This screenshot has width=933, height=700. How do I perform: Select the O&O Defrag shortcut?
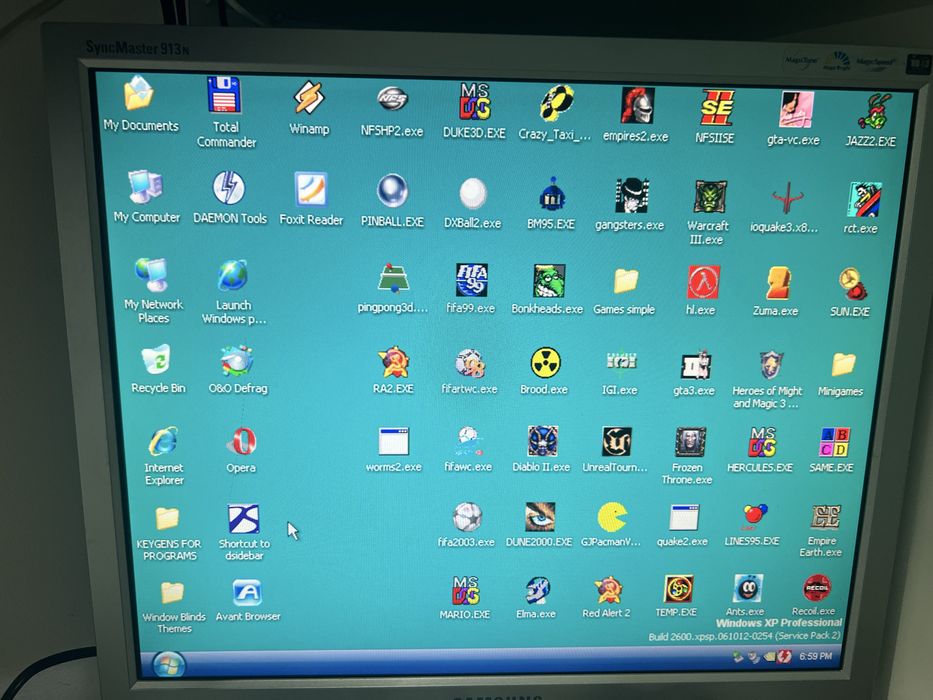[x=237, y=360]
